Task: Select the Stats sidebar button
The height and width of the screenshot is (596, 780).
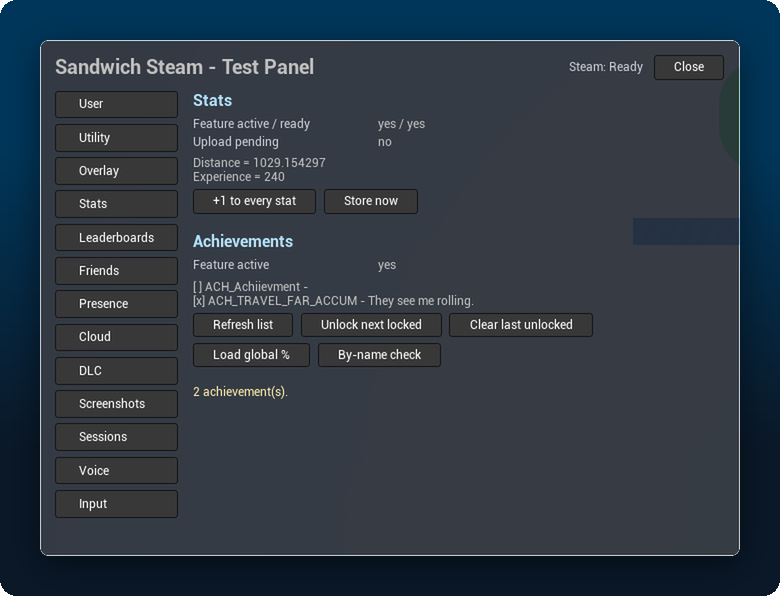Action: (x=116, y=204)
